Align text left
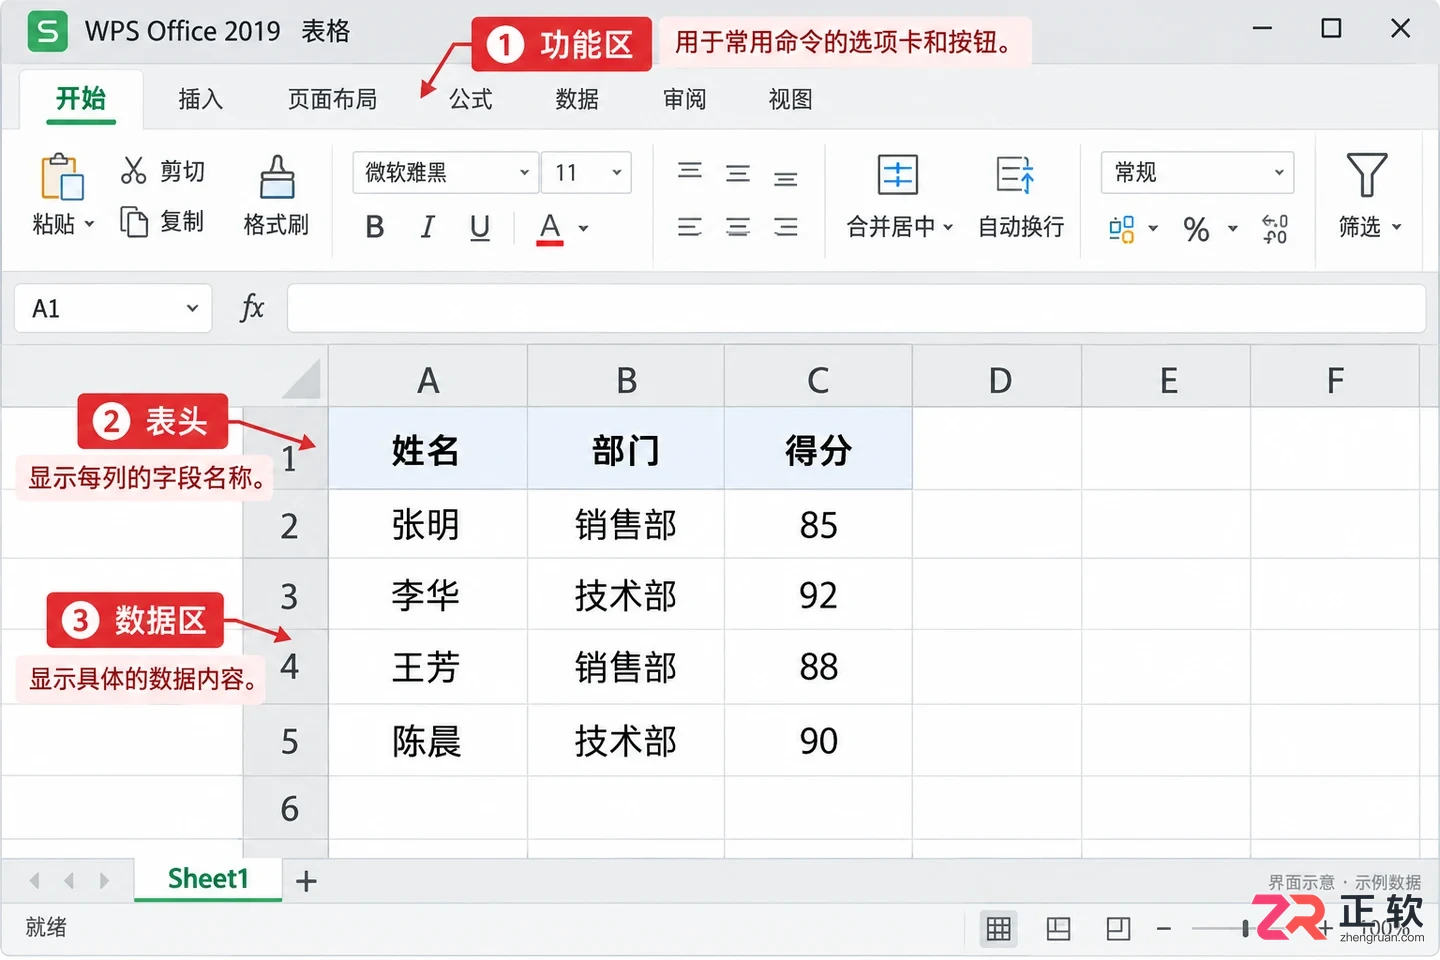1440x960 pixels. tap(690, 227)
